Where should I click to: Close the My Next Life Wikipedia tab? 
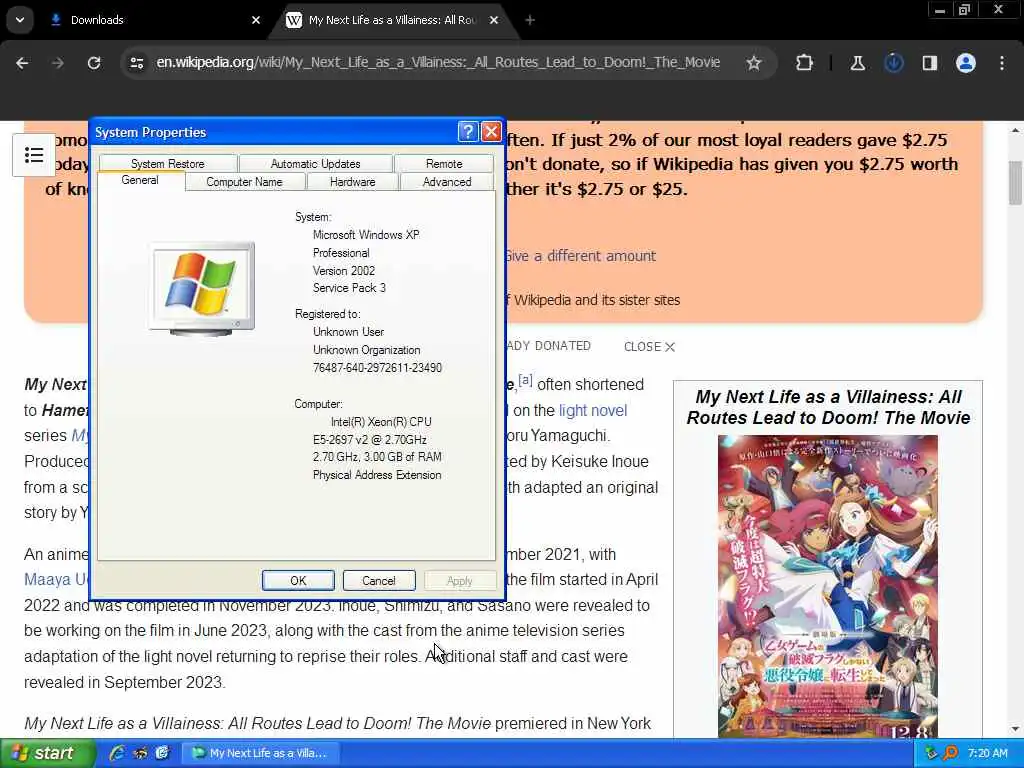[x=494, y=20]
